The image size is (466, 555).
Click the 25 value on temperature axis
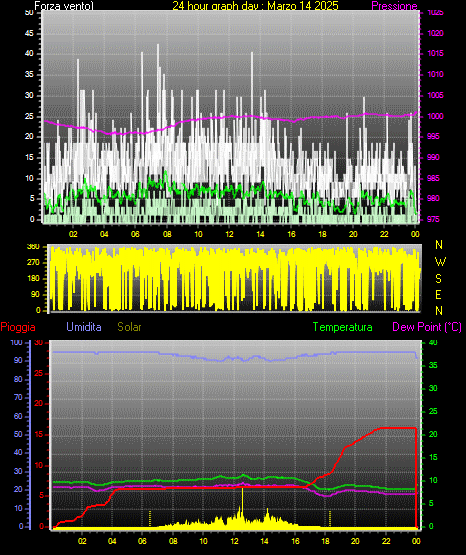tap(433, 411)
